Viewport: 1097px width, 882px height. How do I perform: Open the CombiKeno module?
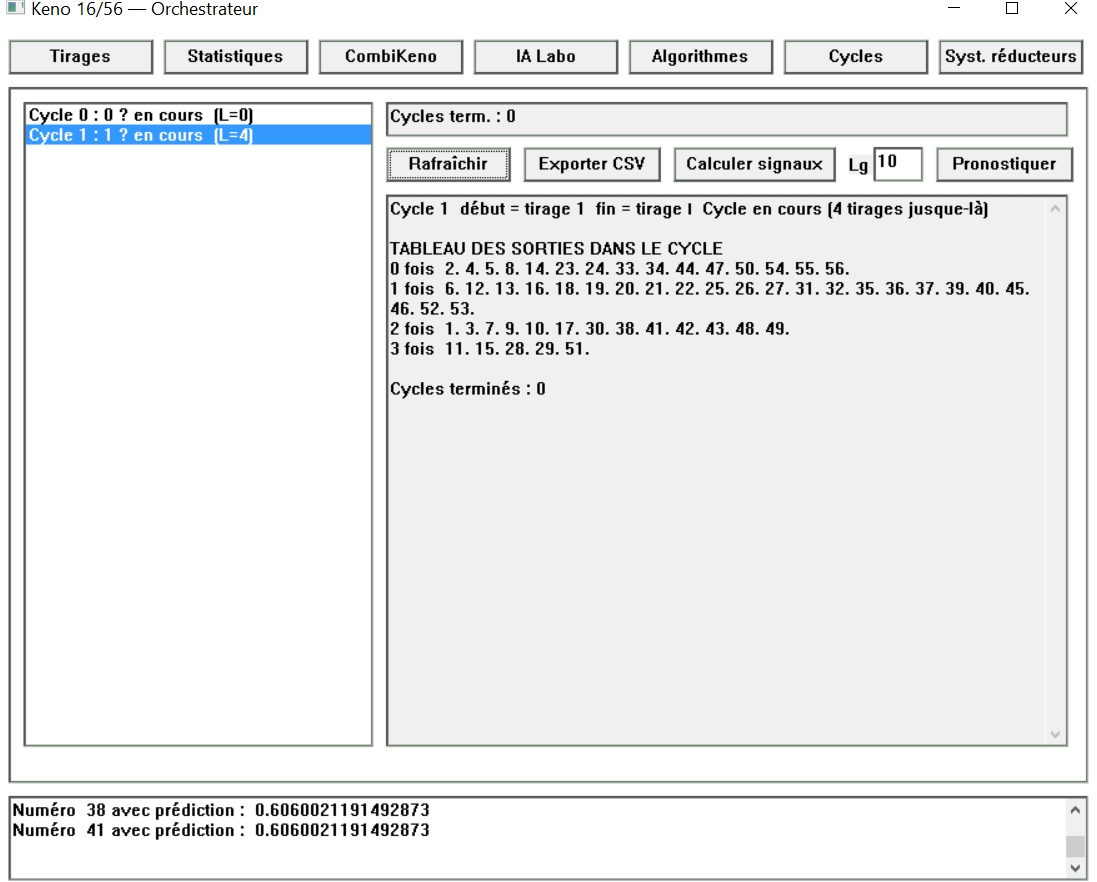[391, 57]
